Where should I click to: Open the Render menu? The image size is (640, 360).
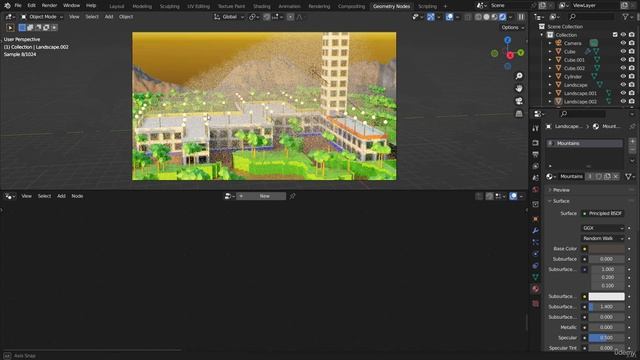[x=49, y=6]
